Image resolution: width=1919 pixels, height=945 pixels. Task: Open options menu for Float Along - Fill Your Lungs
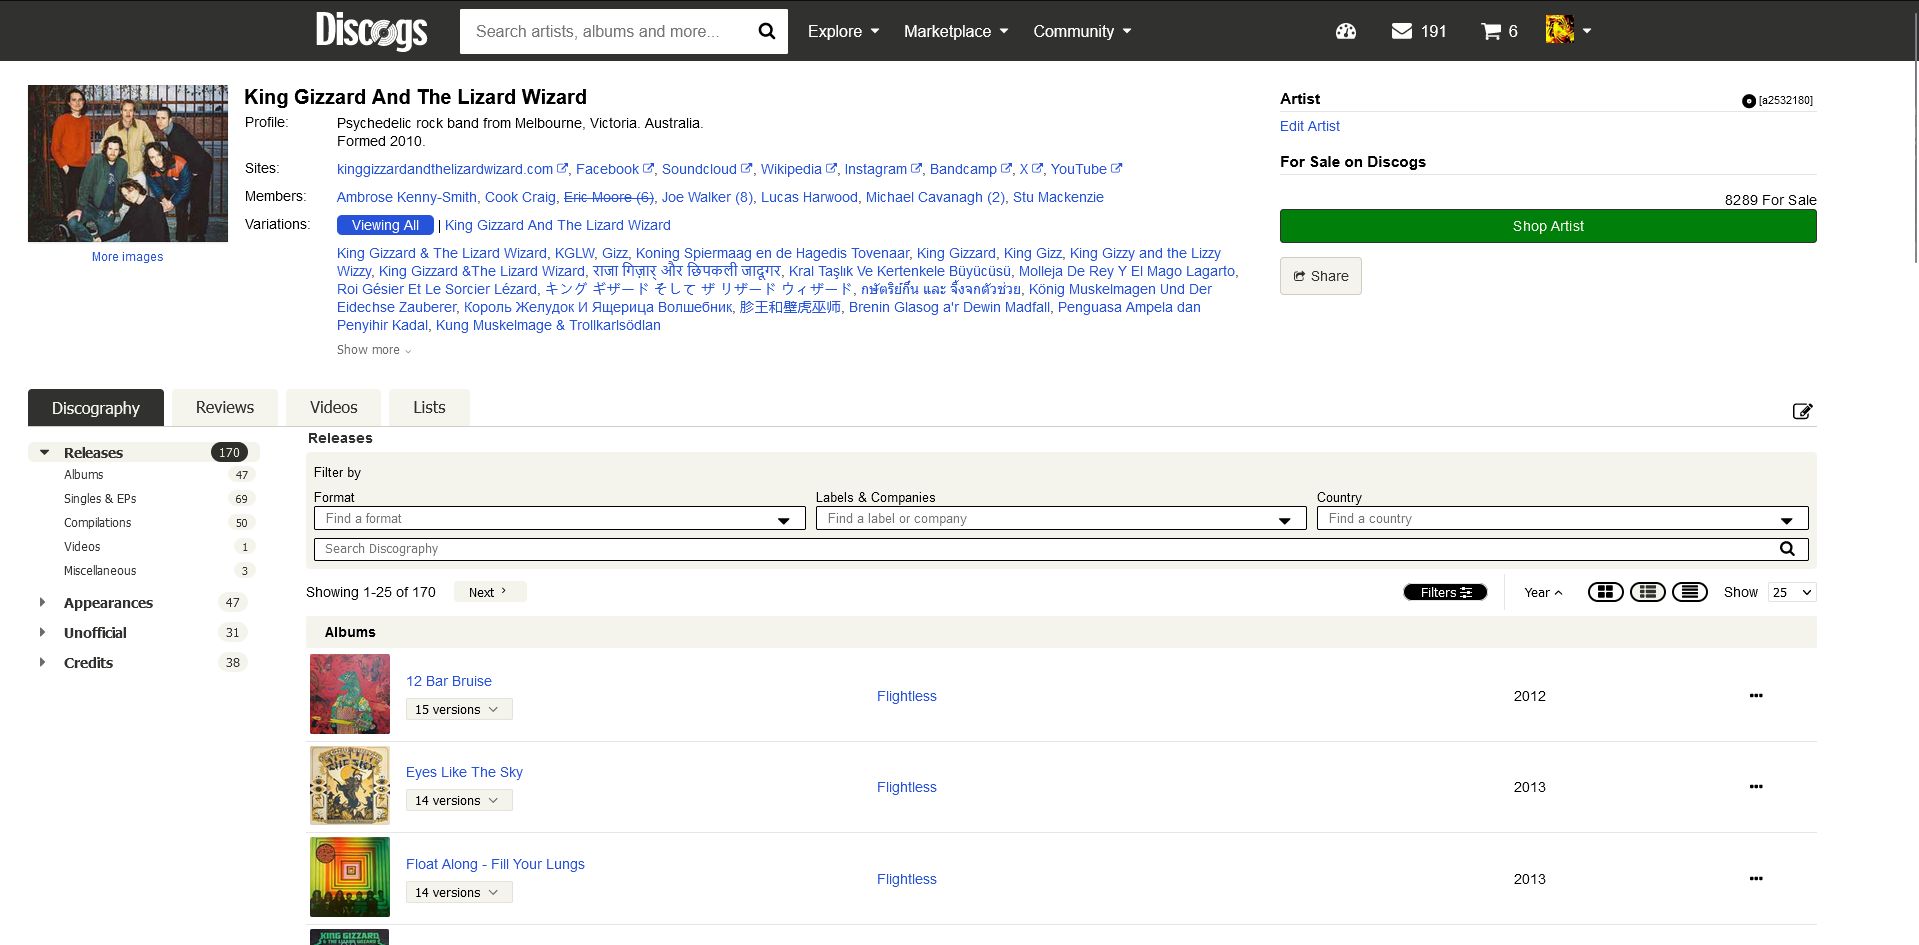point(1756,878)
